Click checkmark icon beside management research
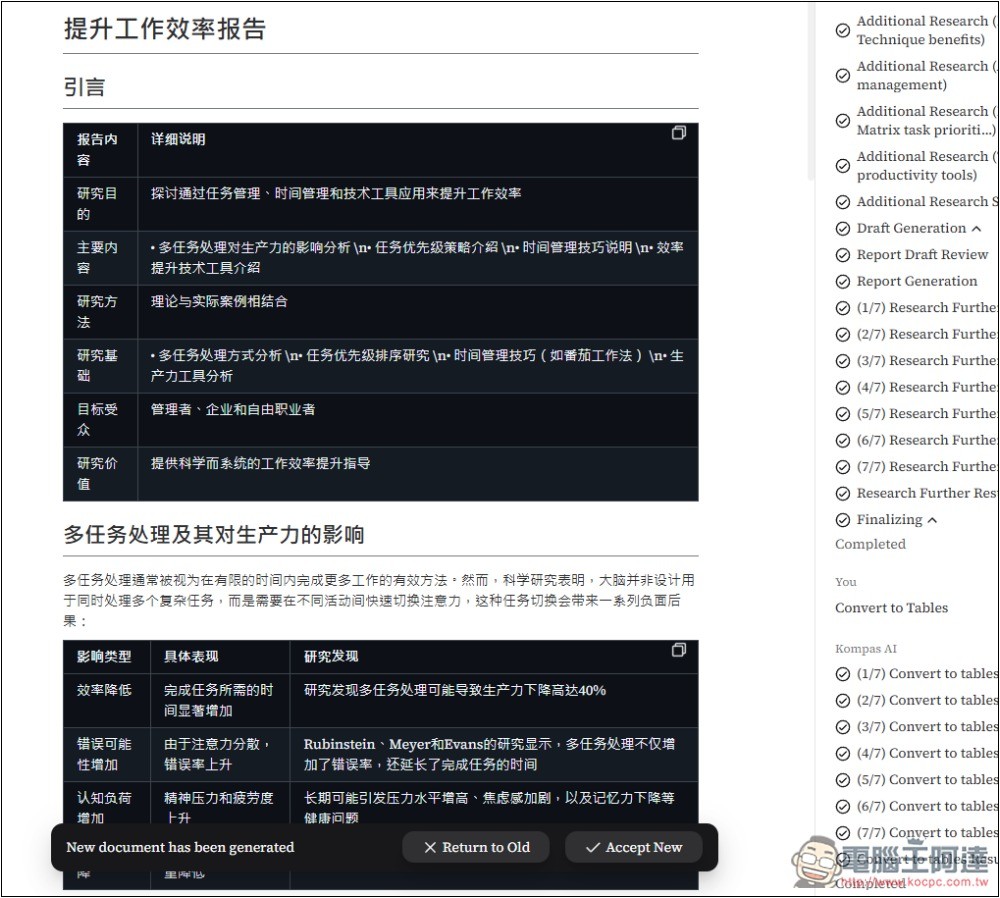 pyautogui.click(x=842, y=75)
